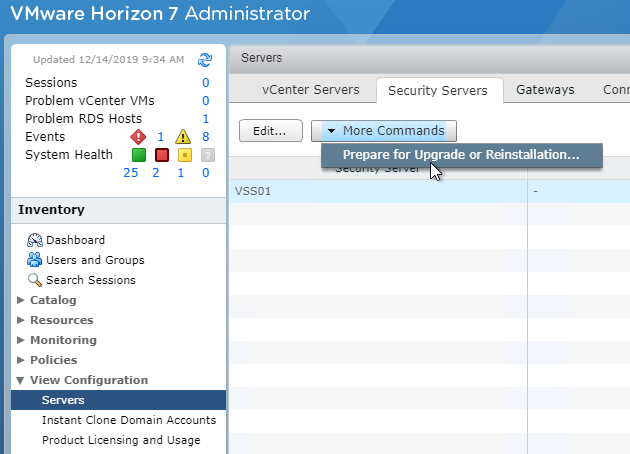
Task: Click the red diamond error events icon
Action: (x=138, y=137)
